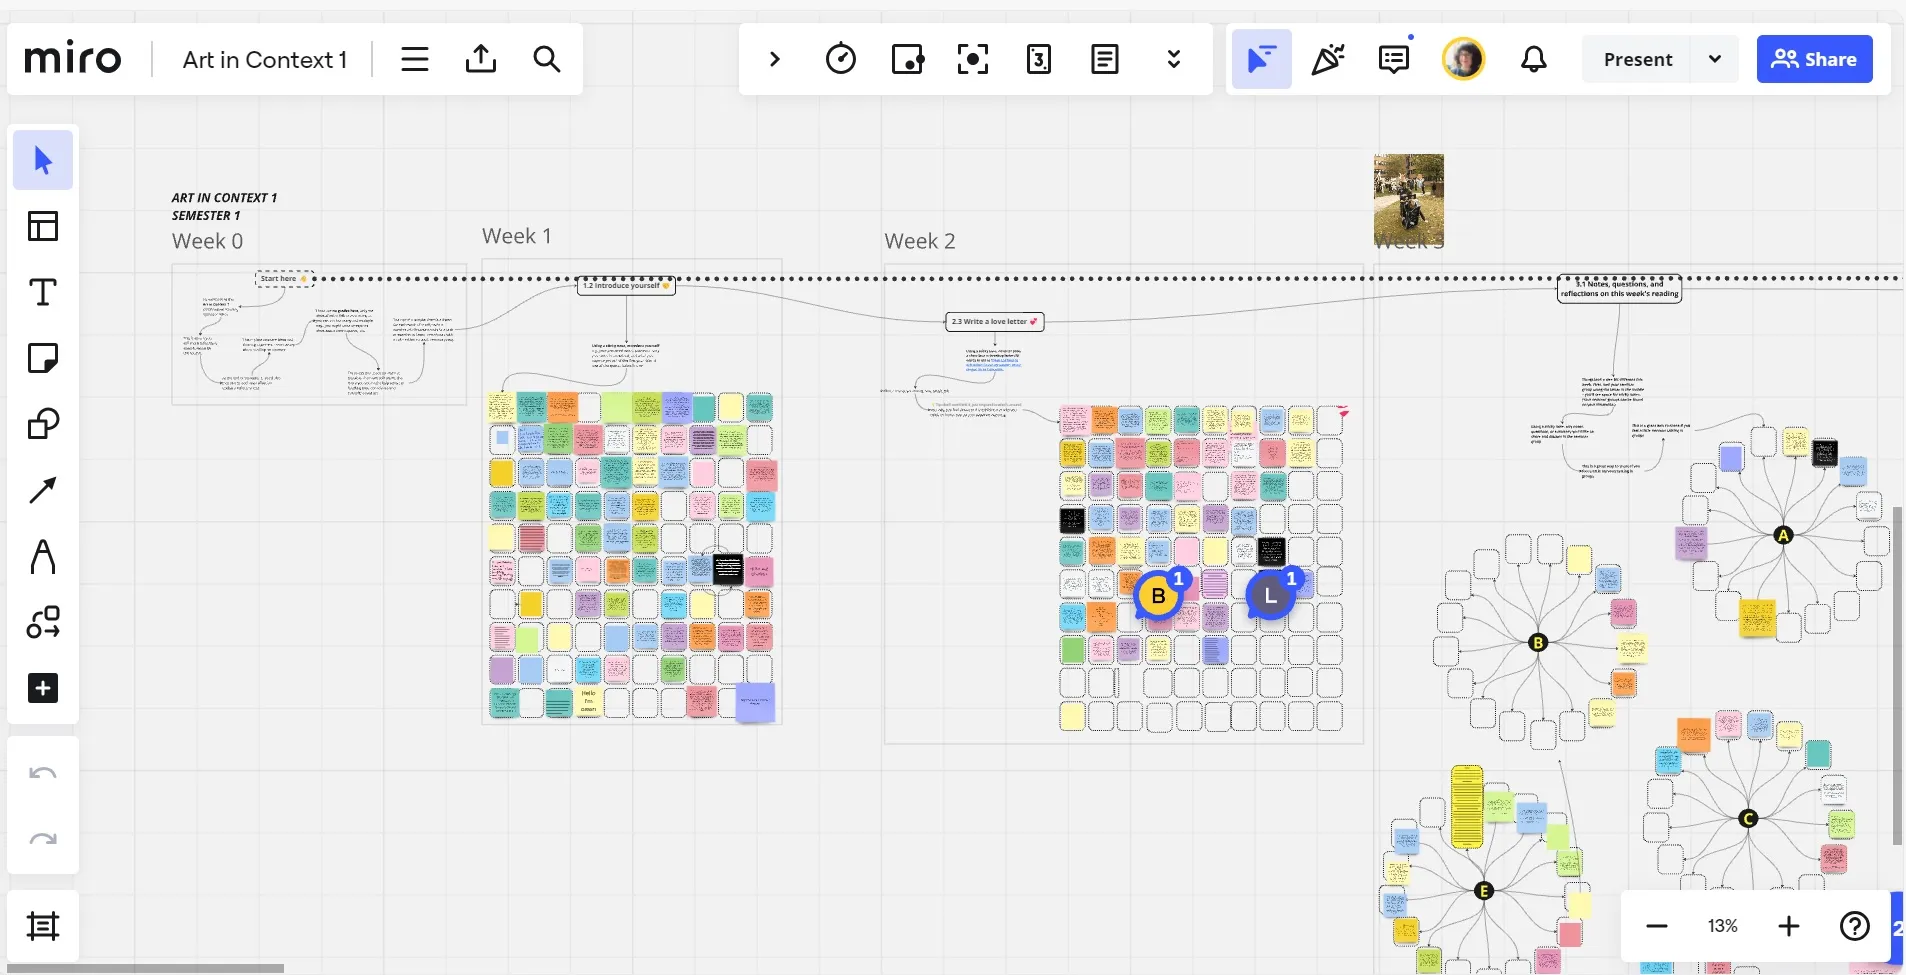The width and height of the screenshot is (1906, 975).
Task: Open the Estimation app
Action: click(1040, 59)
